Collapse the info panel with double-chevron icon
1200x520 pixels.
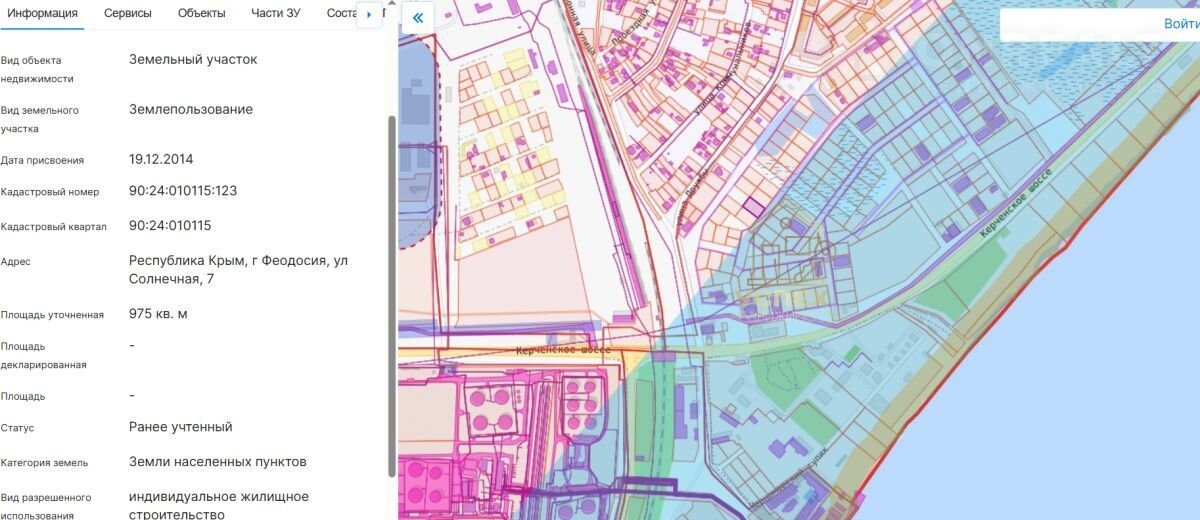[x=417, y=18]
